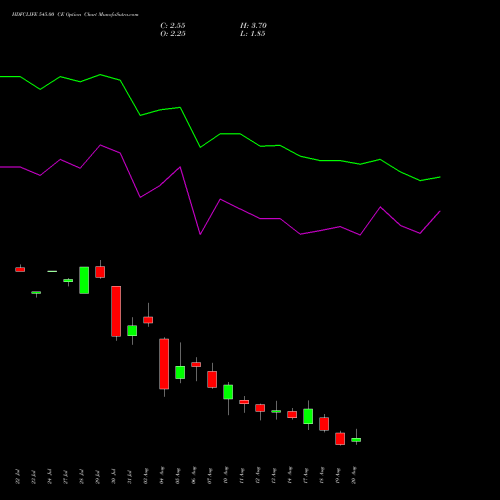
Task: Click the 28 Jul date label
Action: pos(82,477)
